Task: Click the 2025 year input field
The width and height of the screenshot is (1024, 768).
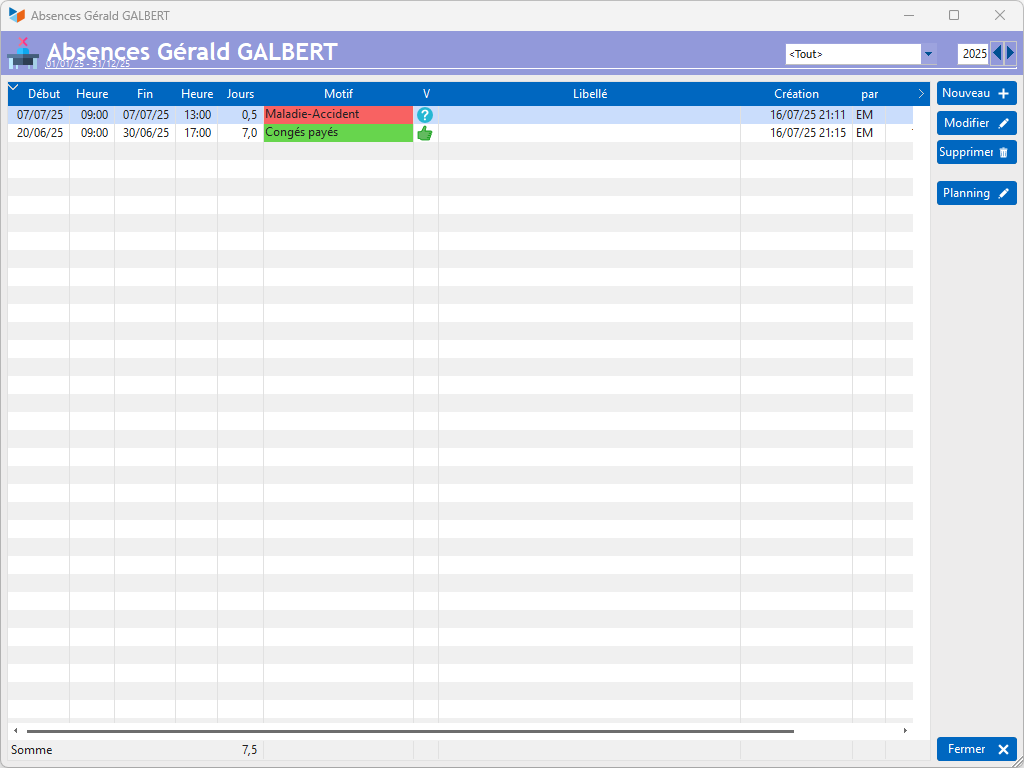Action: 973,54
